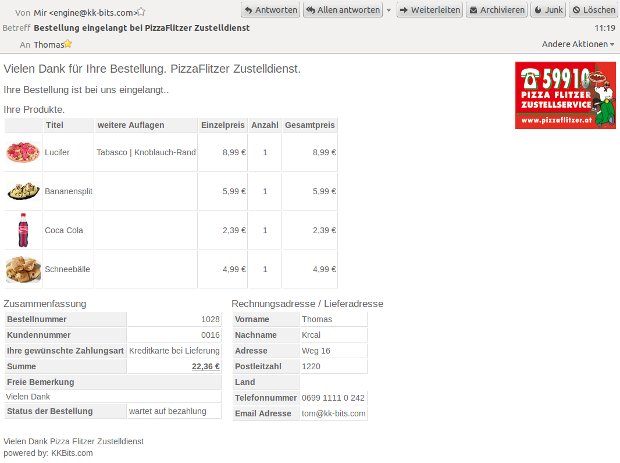
Task: Click the yellow star beside Thomas
Action: [x=68, y=44]
